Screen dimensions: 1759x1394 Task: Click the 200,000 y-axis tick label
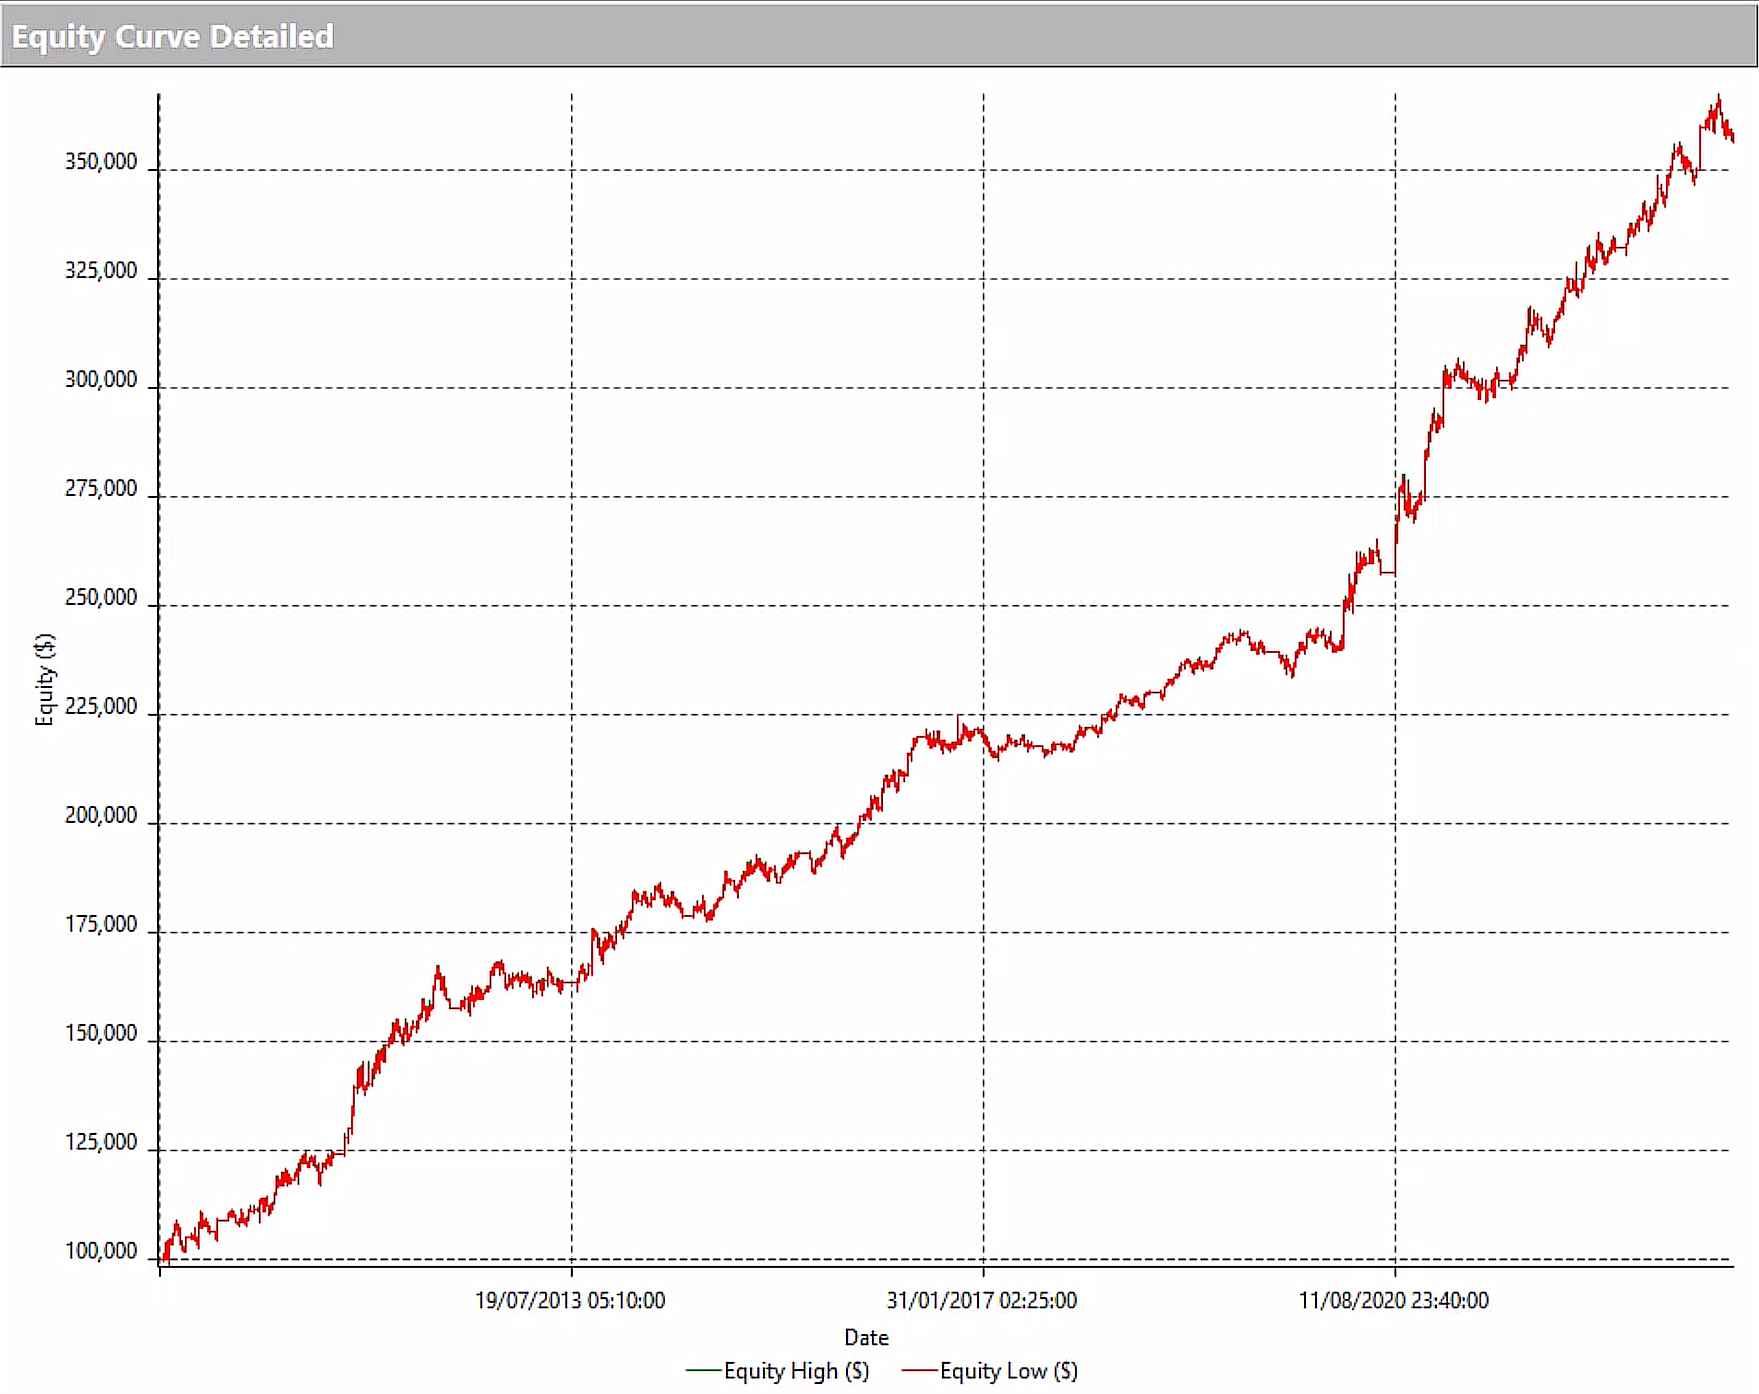[x=101, y=816]
